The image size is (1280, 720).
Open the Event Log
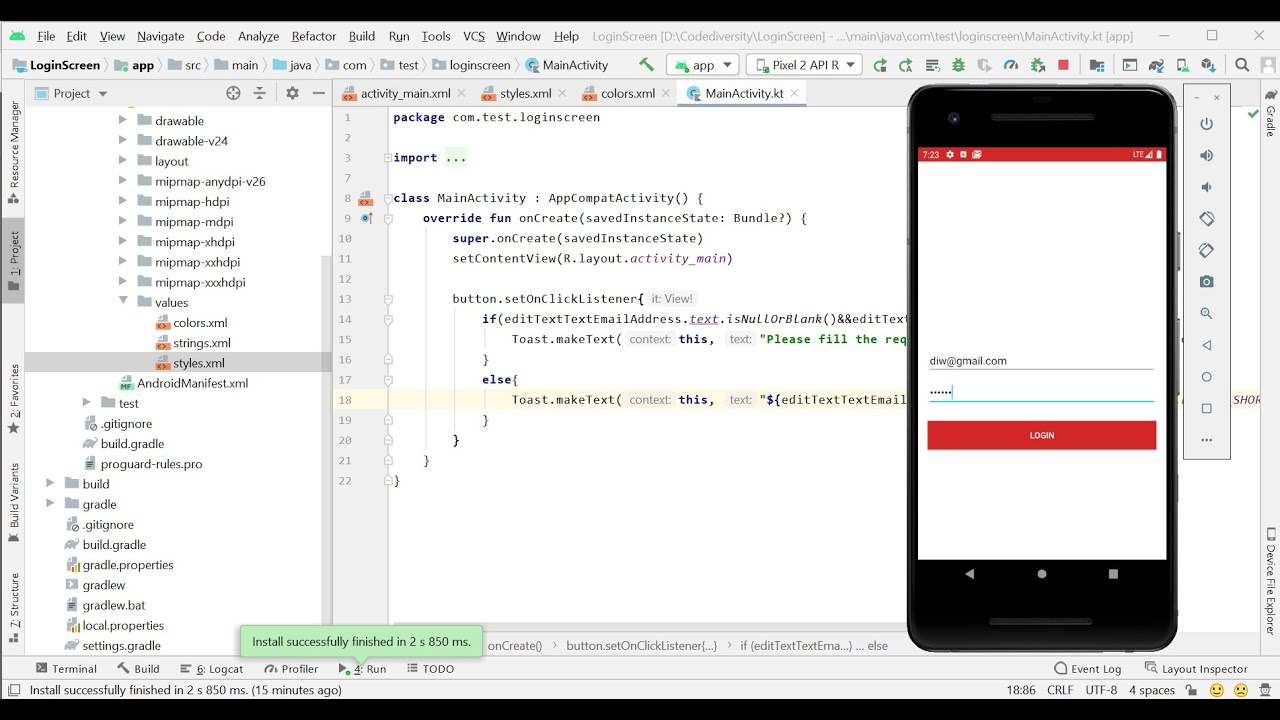(x=1088, y=669)
